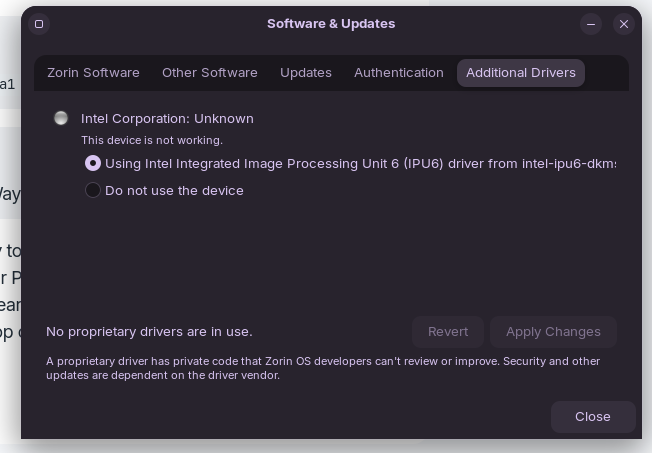The height and width of the screenshot is (453, 652).
Task: Click the Intel device status indicator icon
Action: point(61,118)
